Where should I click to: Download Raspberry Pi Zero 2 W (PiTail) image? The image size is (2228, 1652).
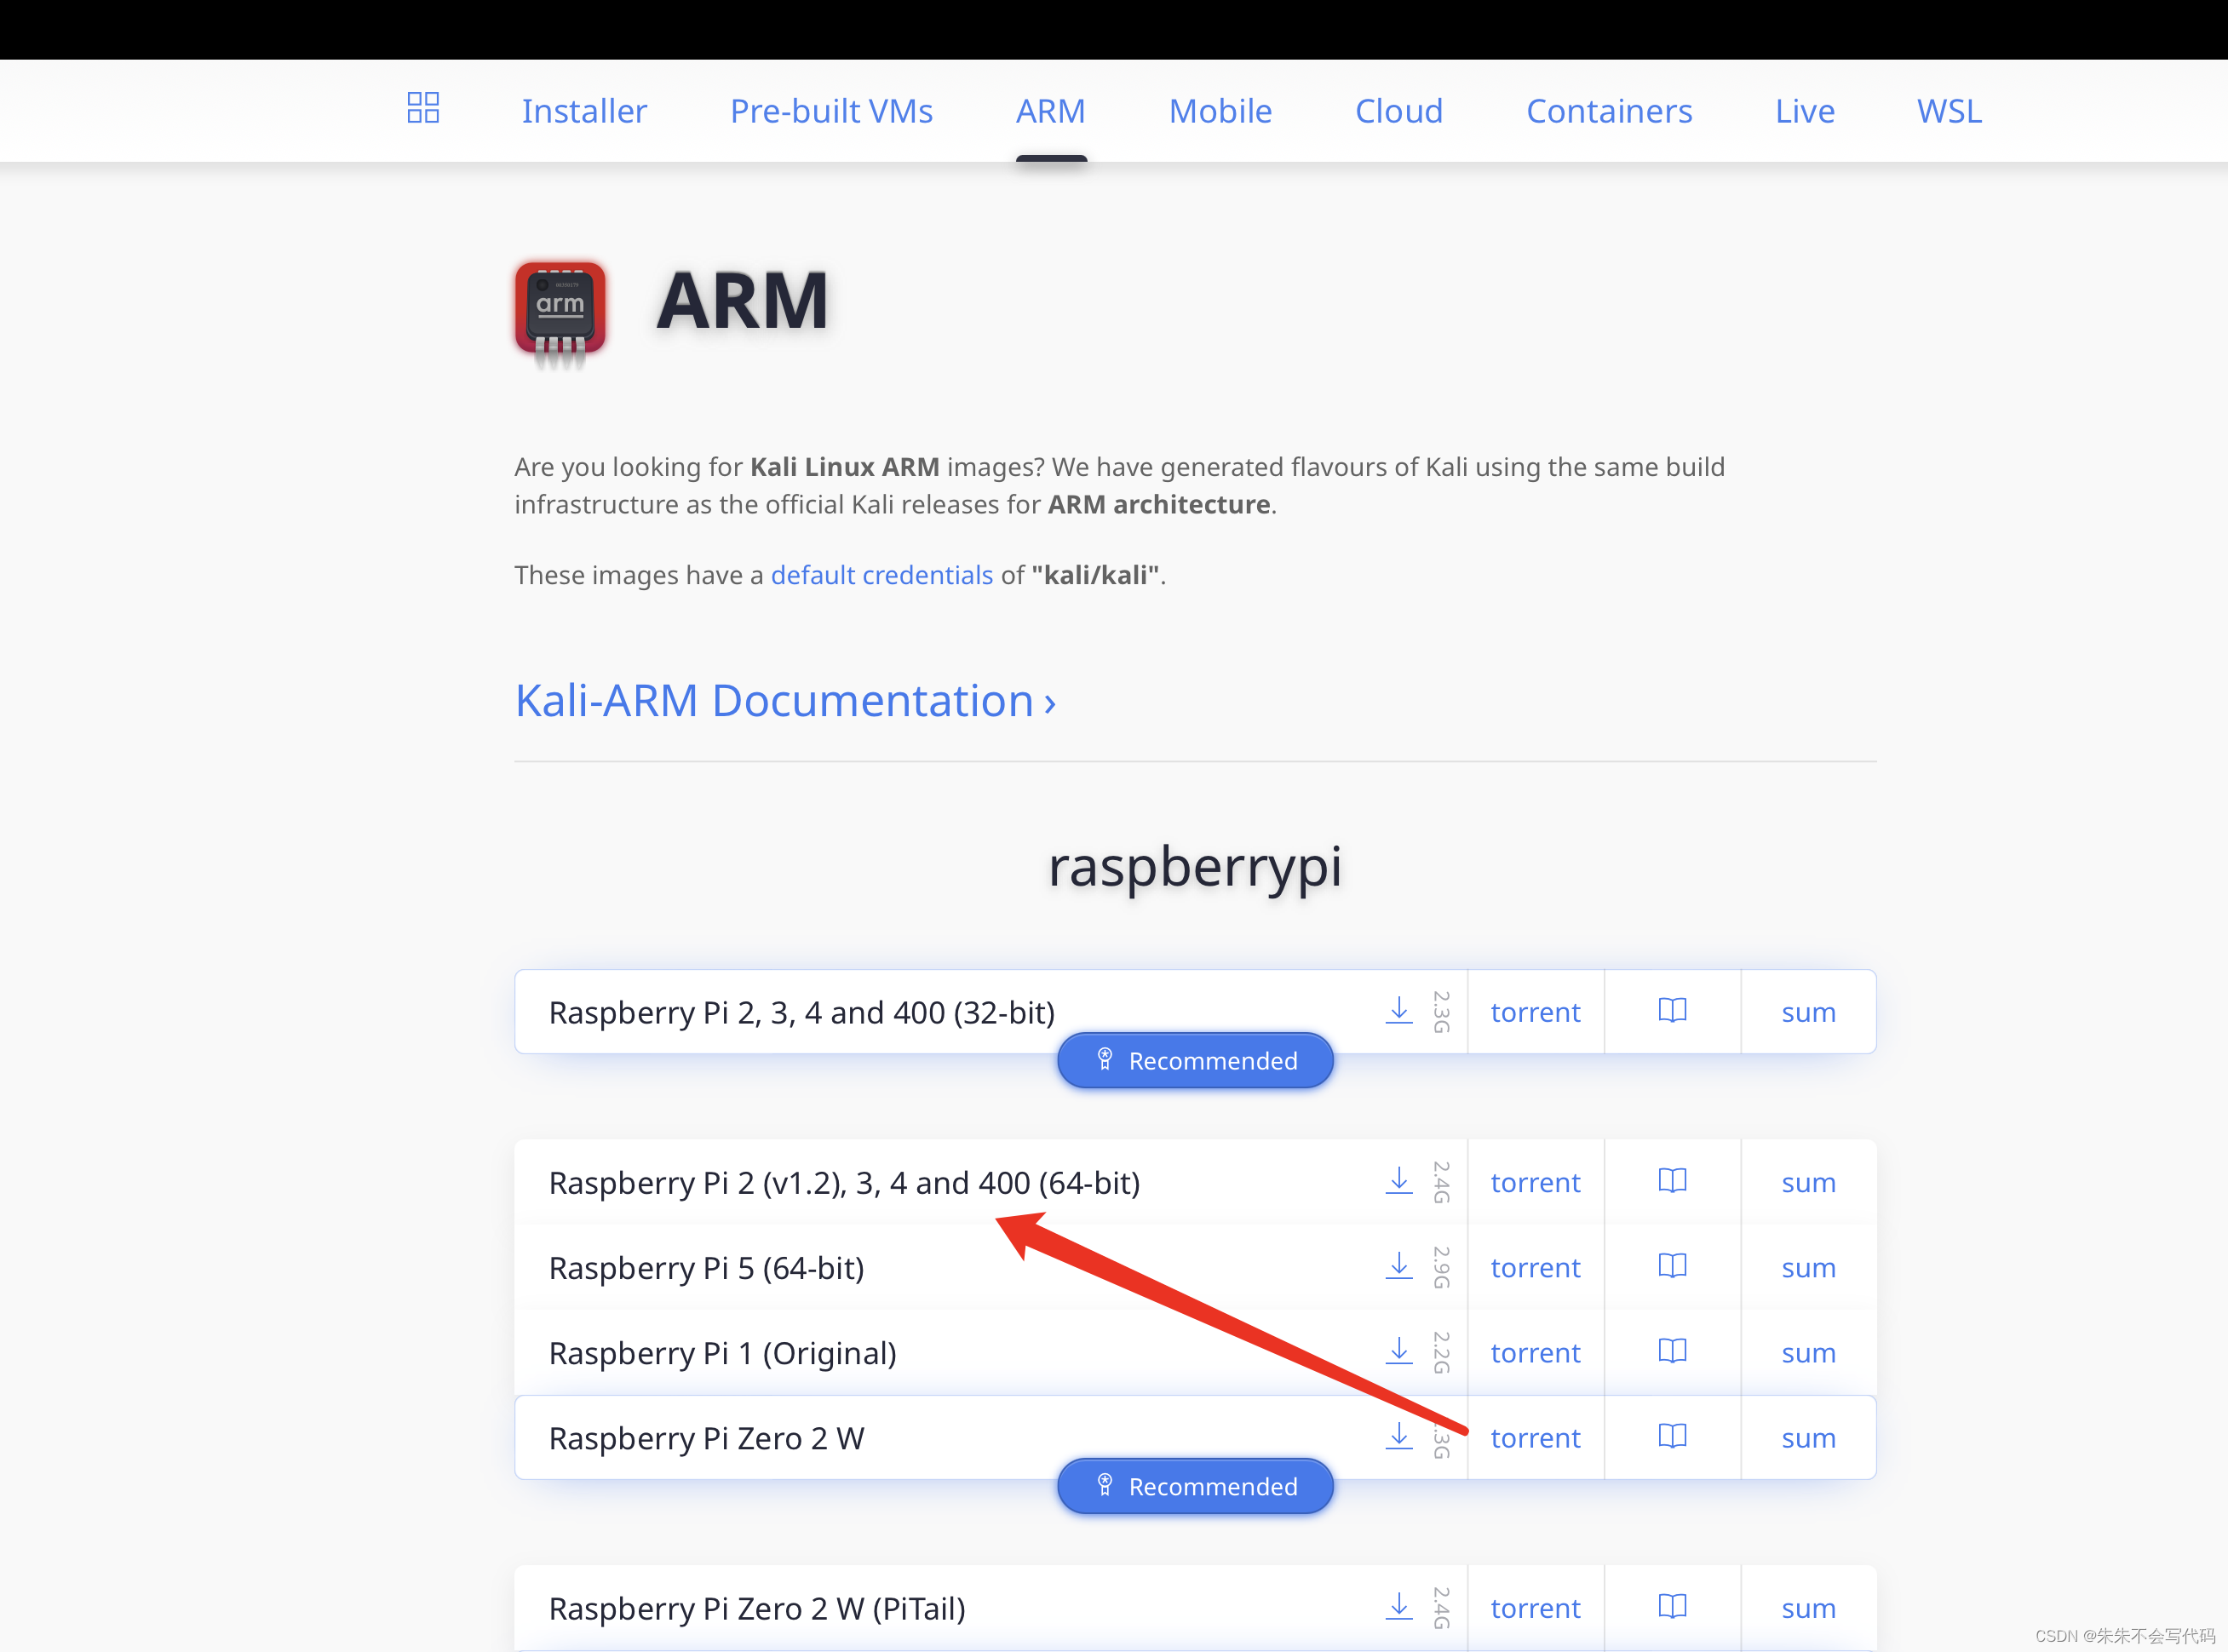click(1399, 1606)
